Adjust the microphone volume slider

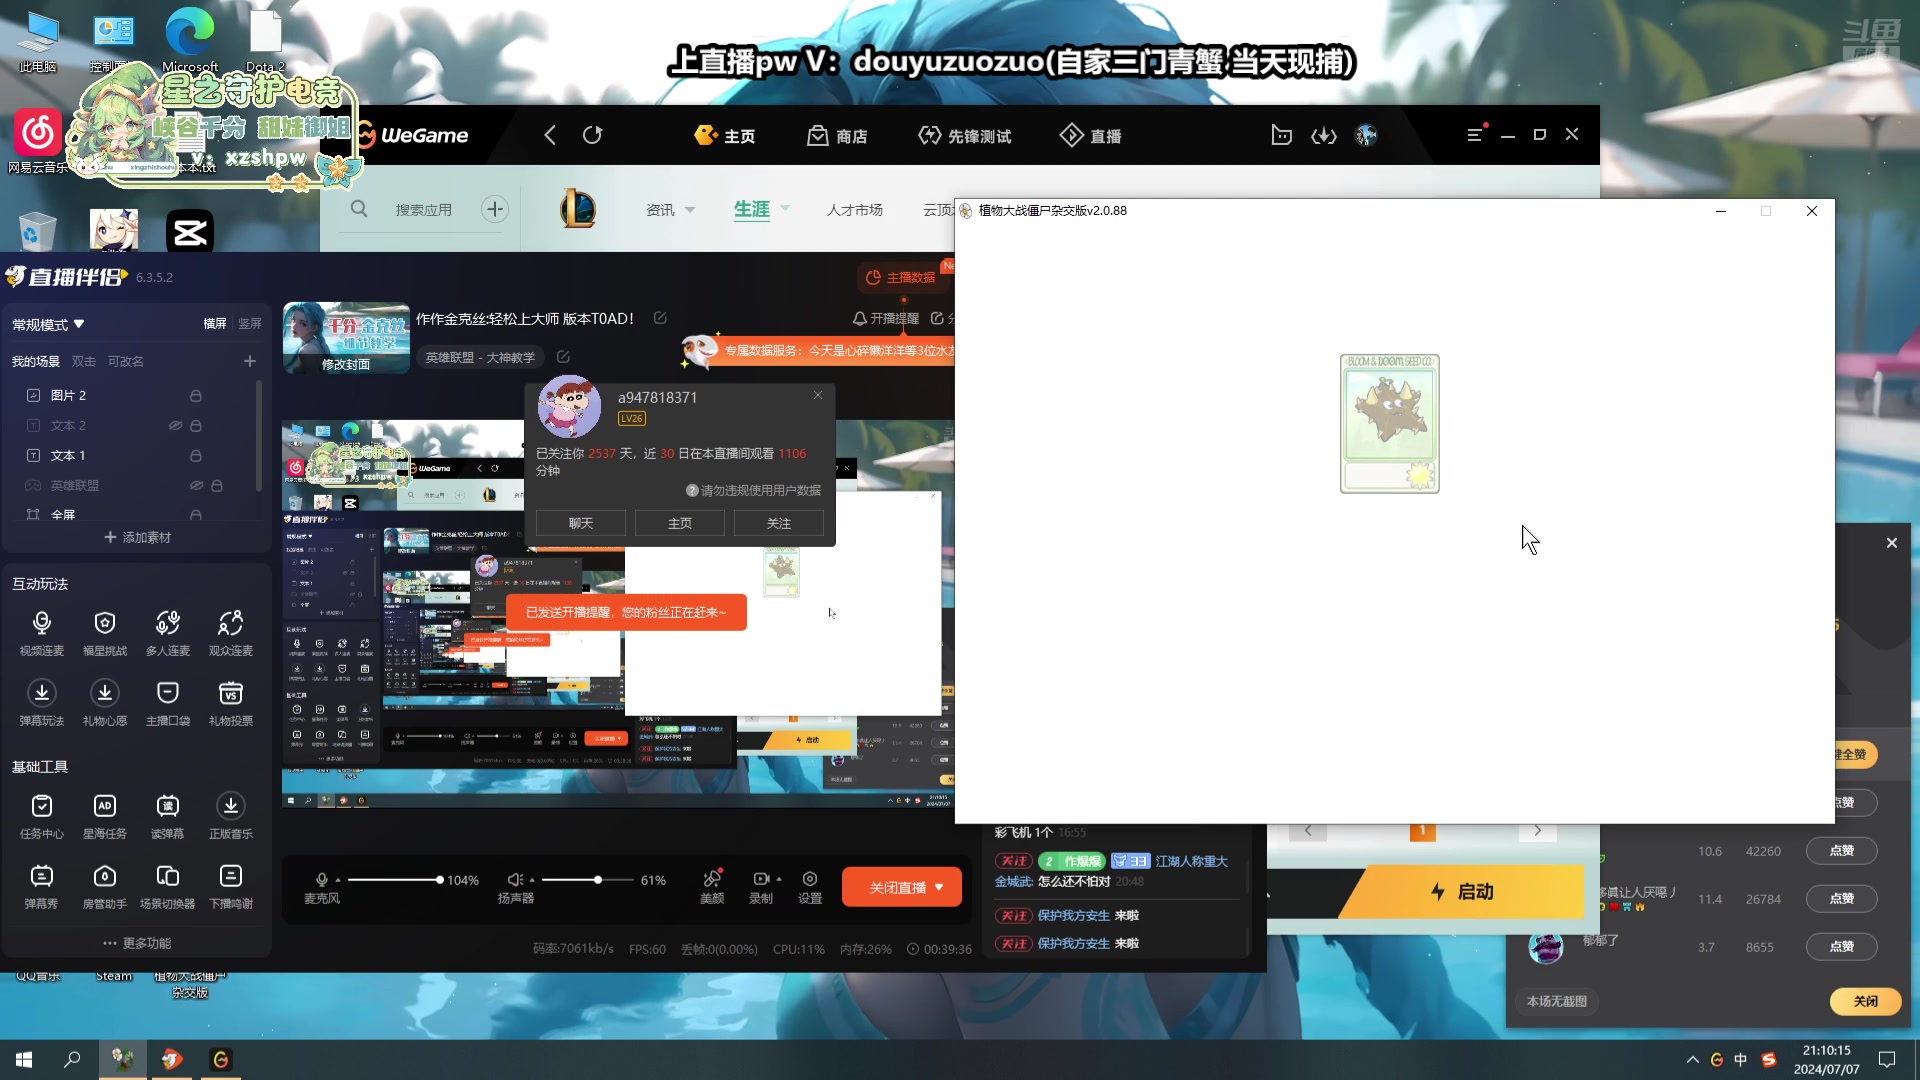click(394, 880)
